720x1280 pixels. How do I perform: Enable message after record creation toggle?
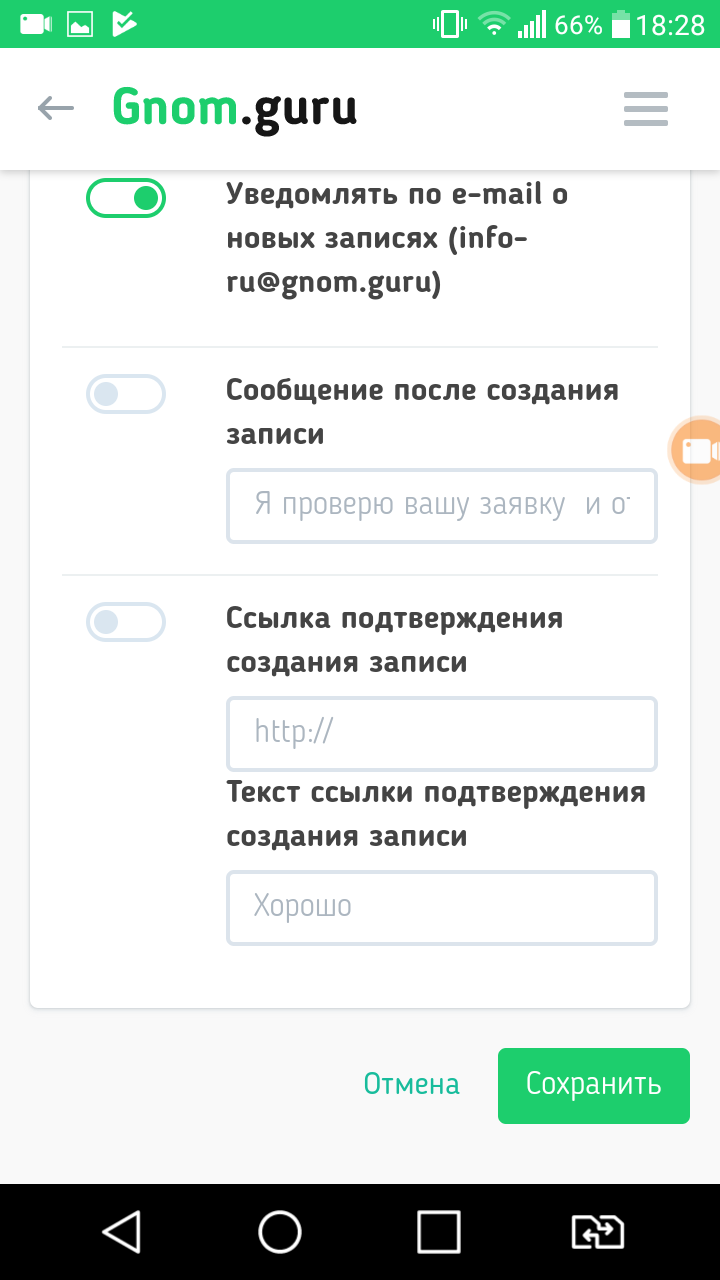point(126,394)
